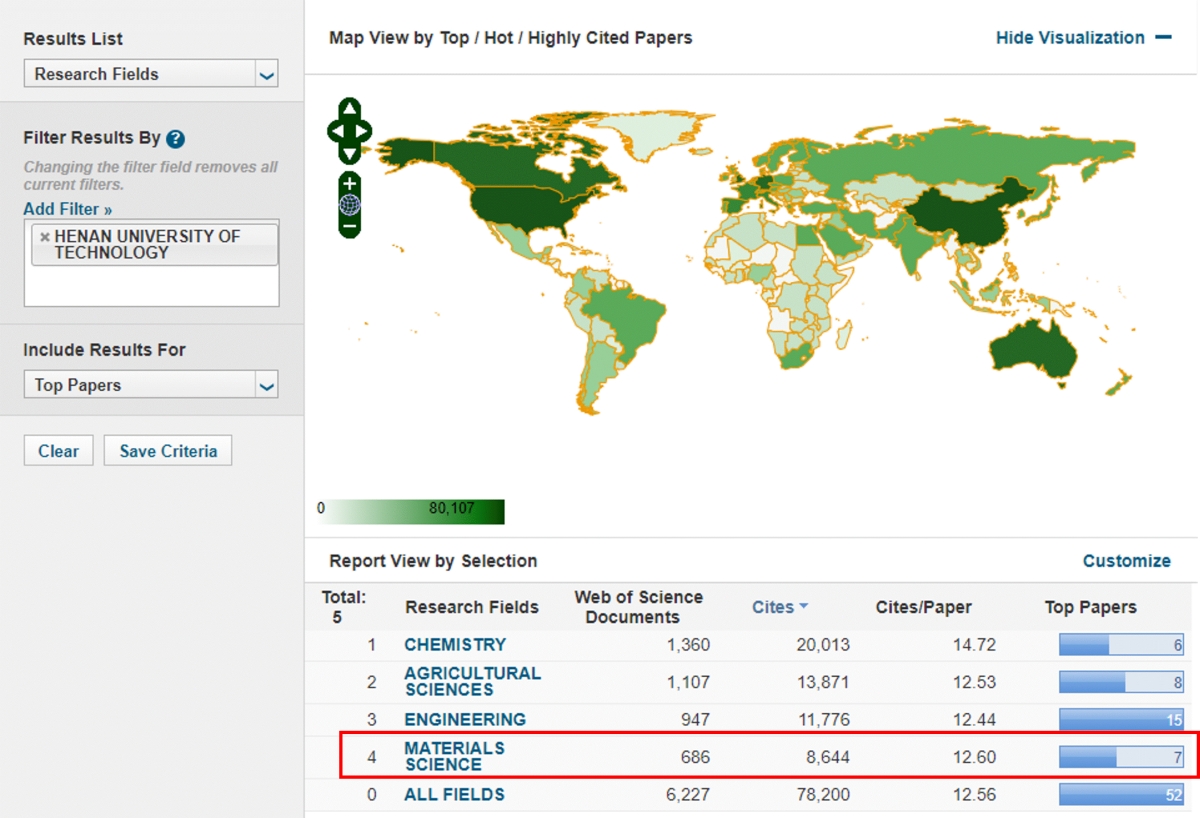Open the CHEMISTRY research field
Screen dimensions: 1200x818
coord(455,645)
